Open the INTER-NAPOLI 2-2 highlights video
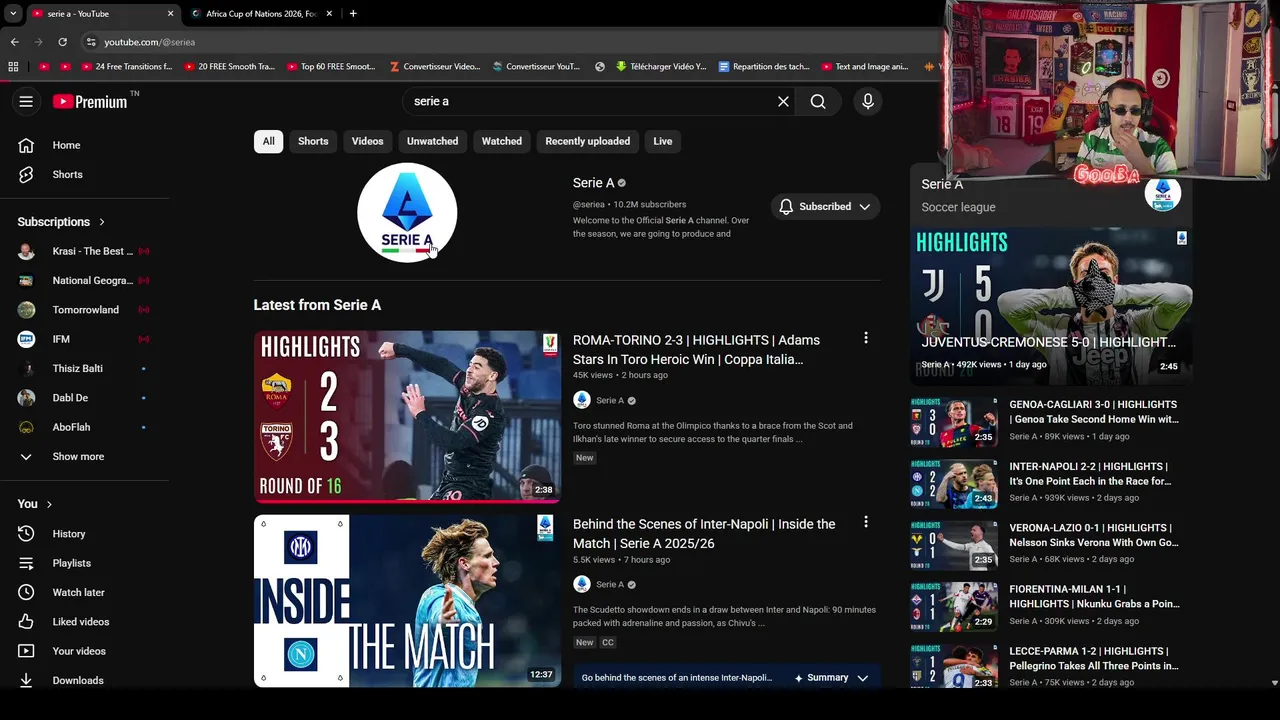1280x720 pixels. point(1050,482)
